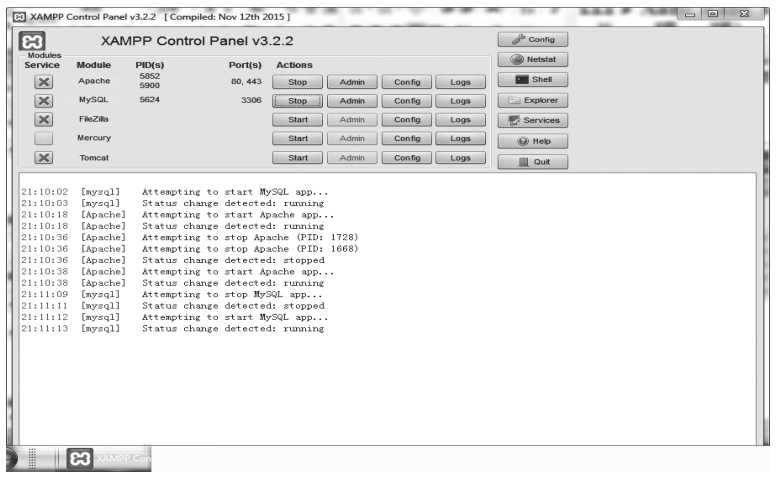Maximize the XAMPP window
The image size is (780, 480).
coord(713,14)
